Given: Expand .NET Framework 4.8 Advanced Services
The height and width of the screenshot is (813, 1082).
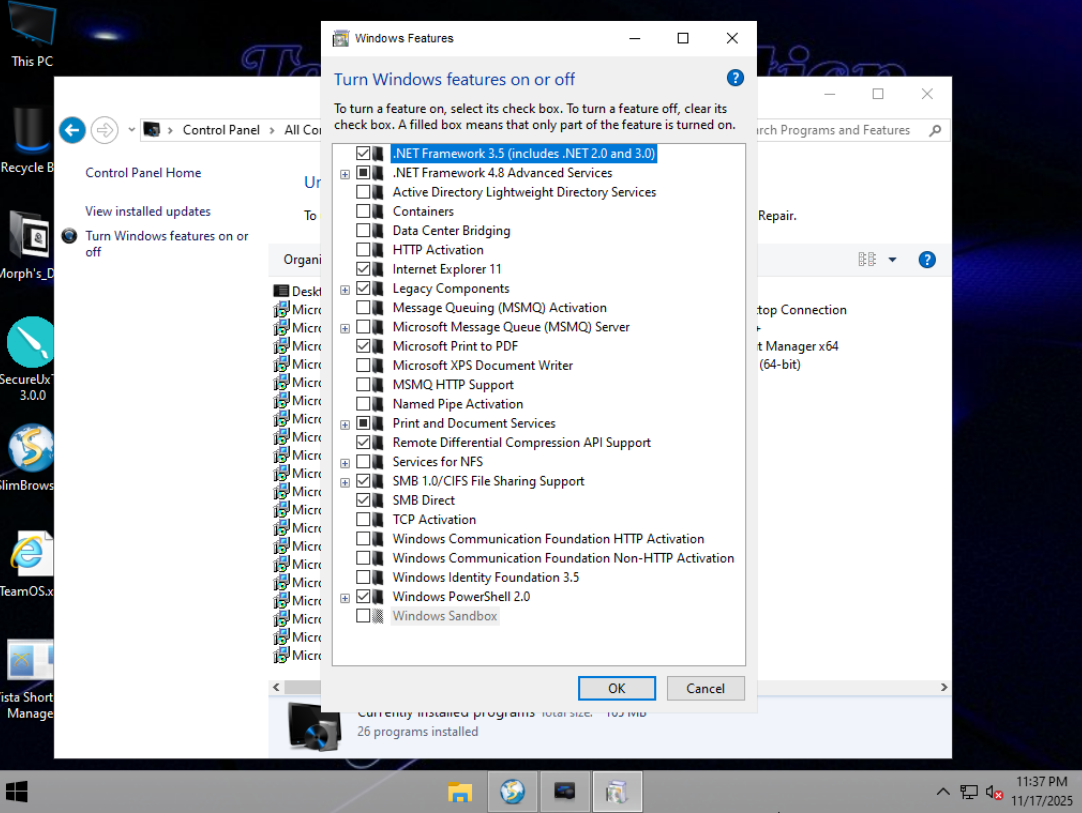Looking at the screenshot, I should 345,174.
